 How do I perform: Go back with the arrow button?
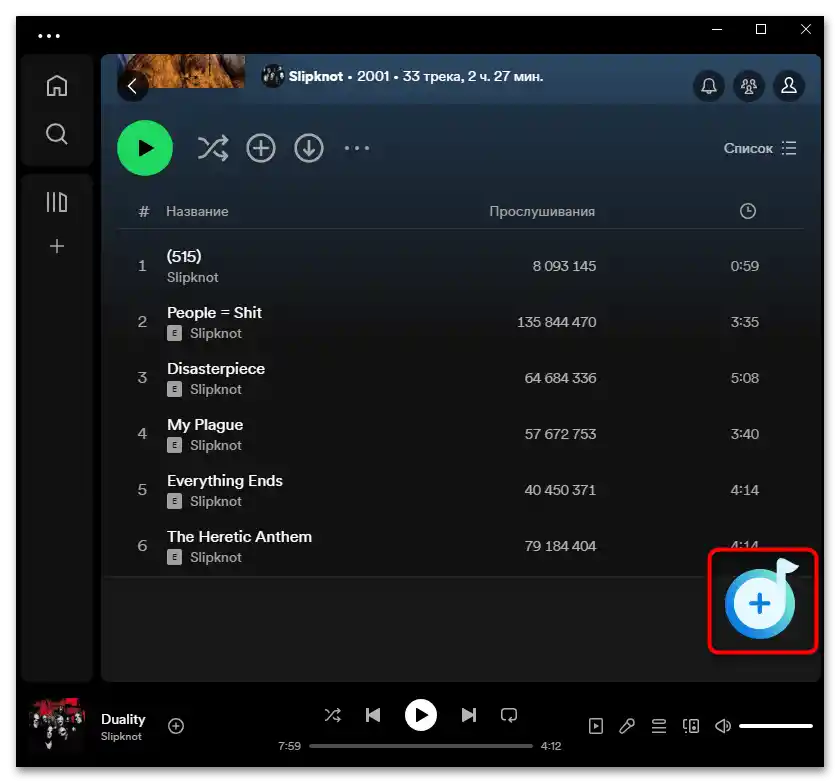(x=132, y=86)
